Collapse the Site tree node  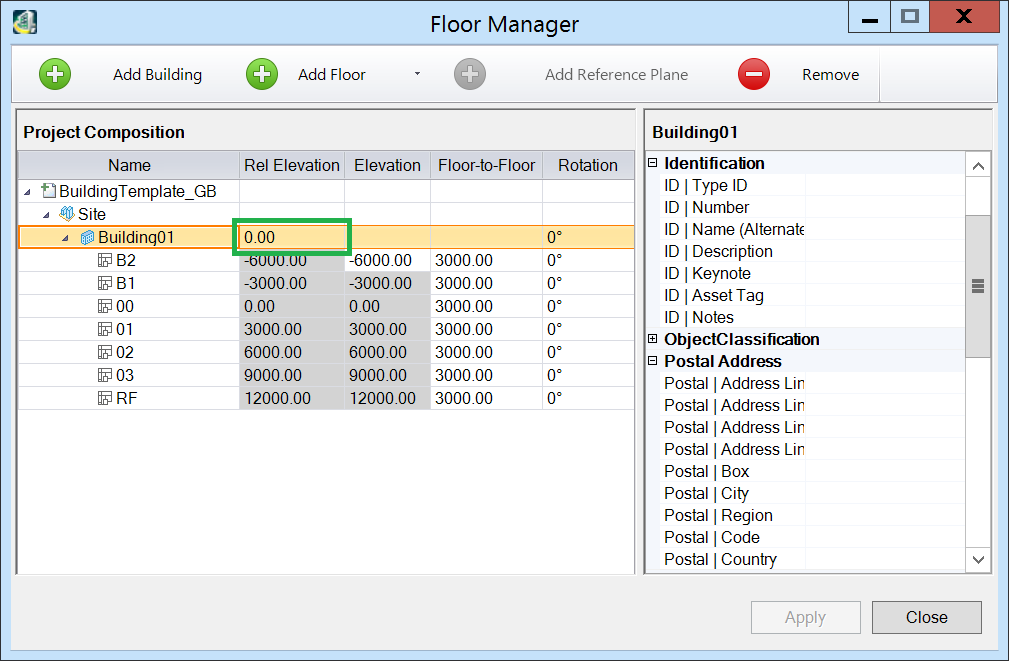click(46, 215)
